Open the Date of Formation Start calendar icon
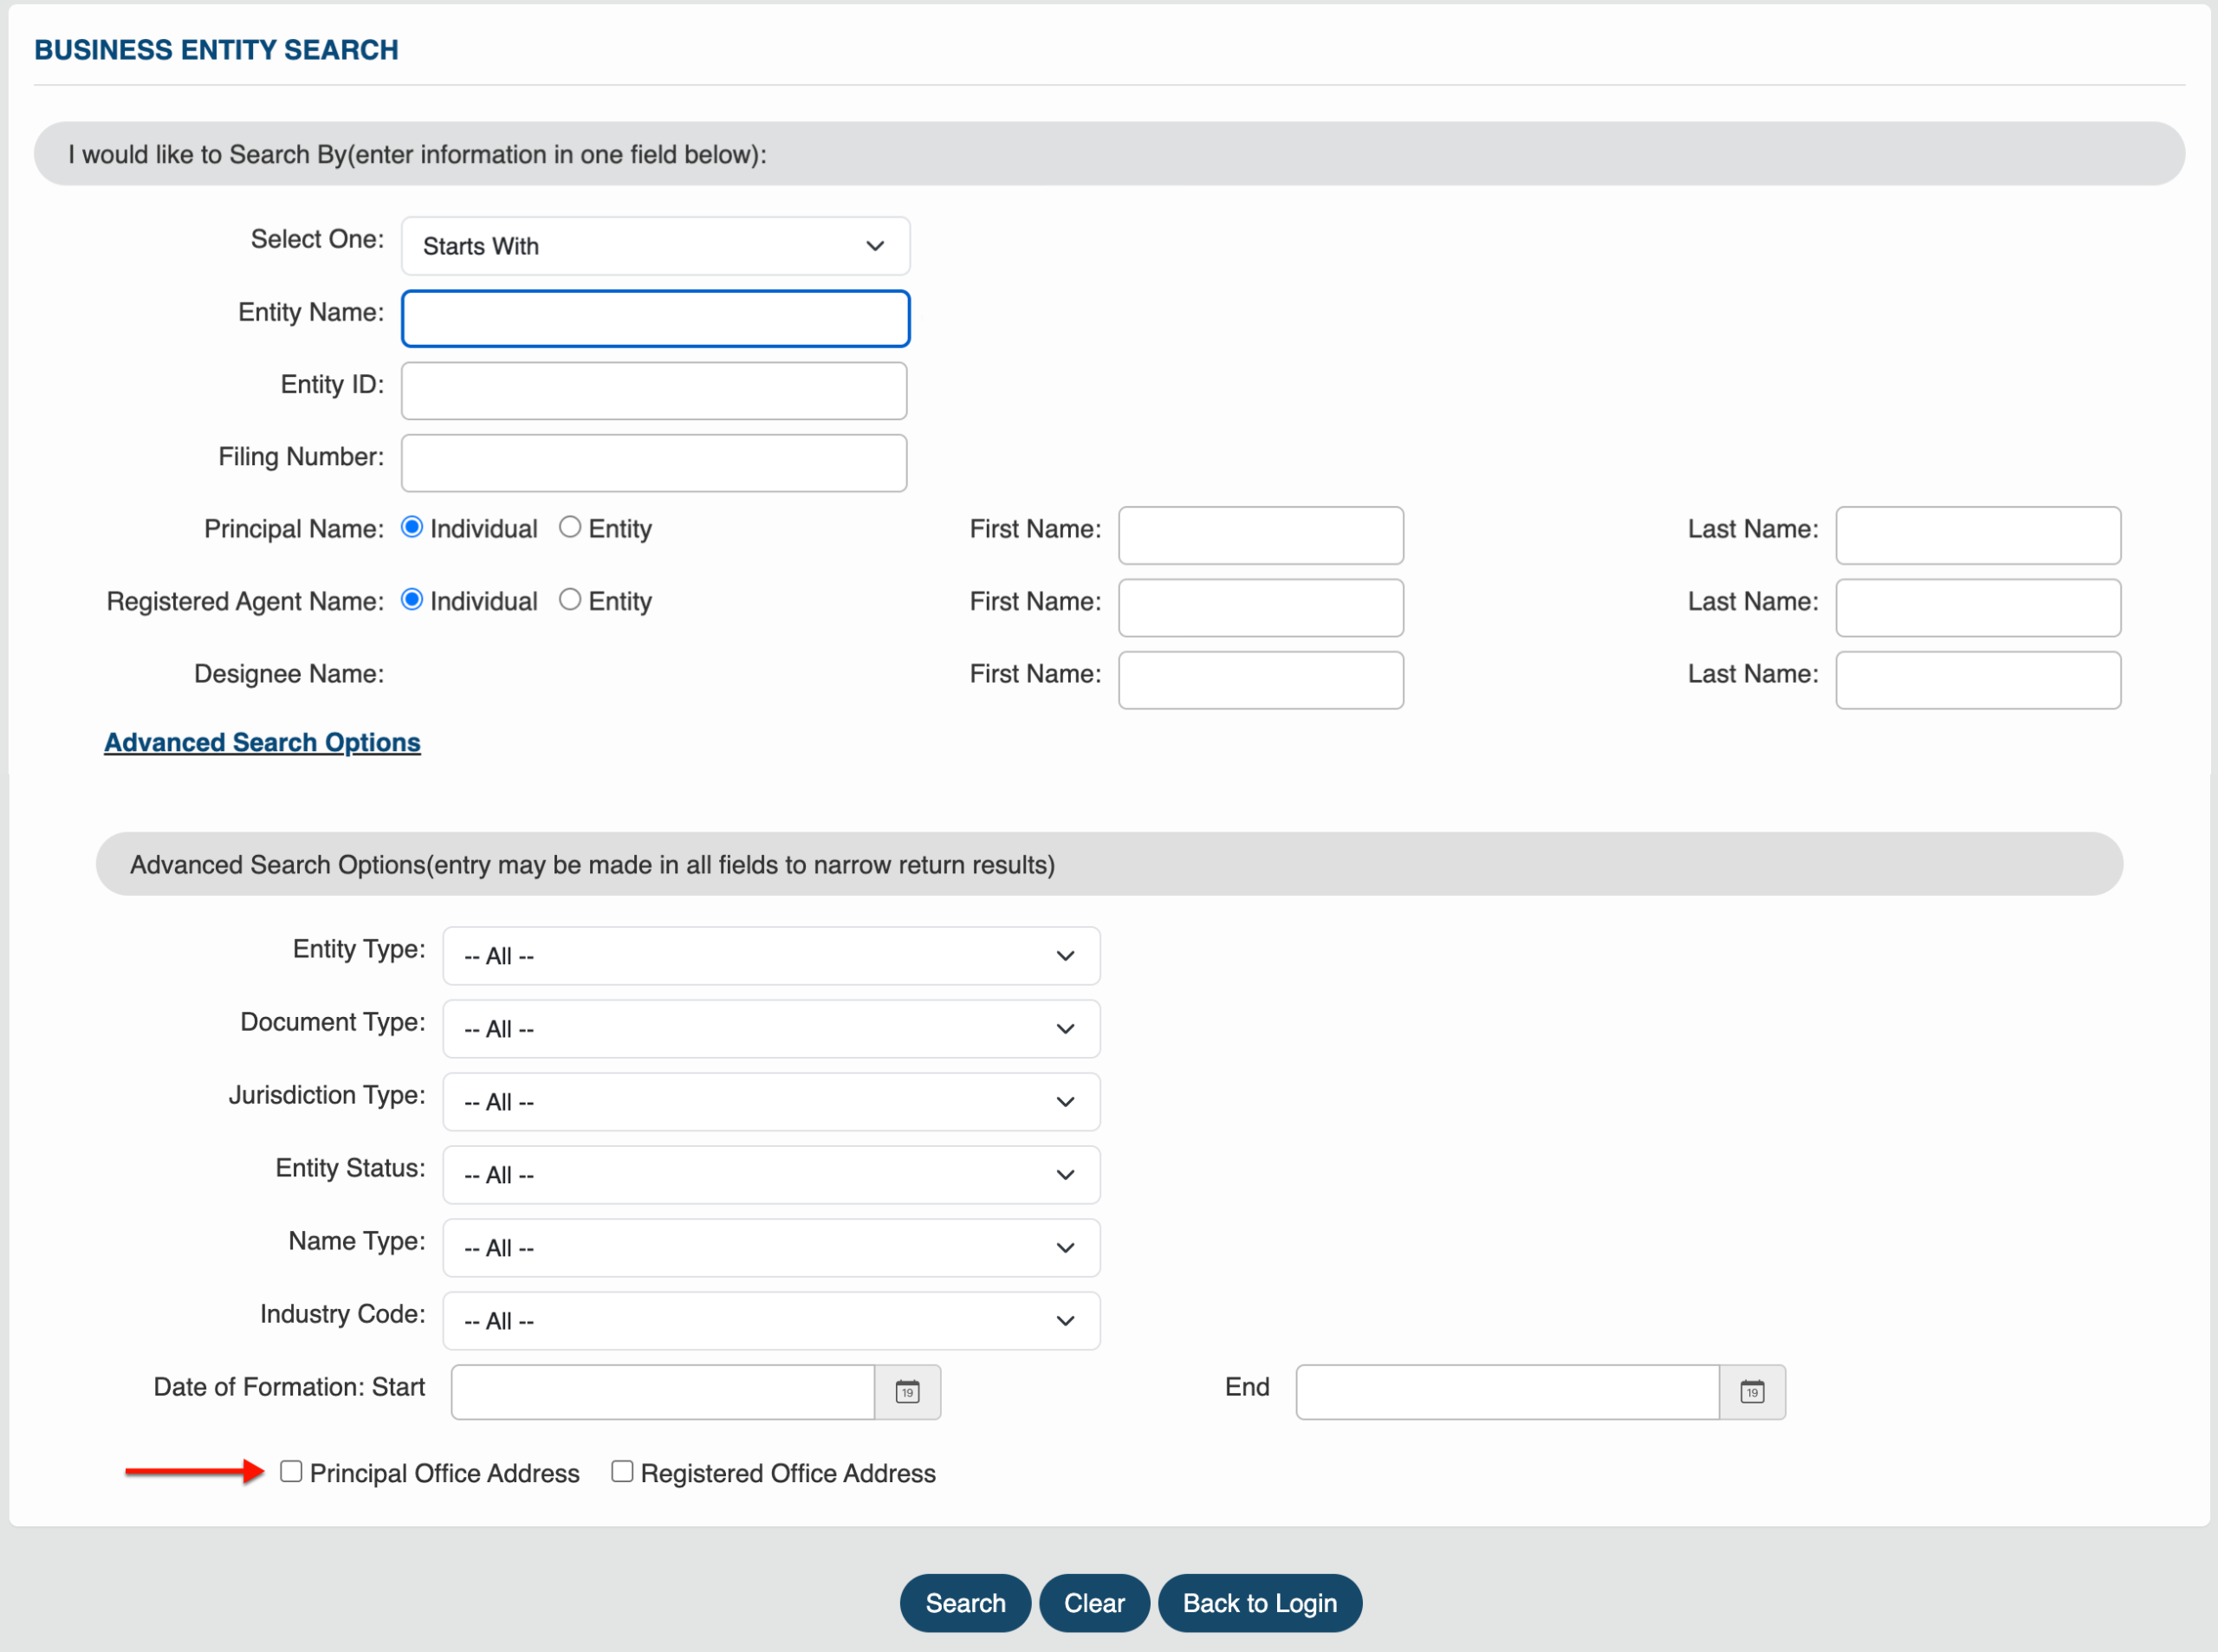 907,1391
